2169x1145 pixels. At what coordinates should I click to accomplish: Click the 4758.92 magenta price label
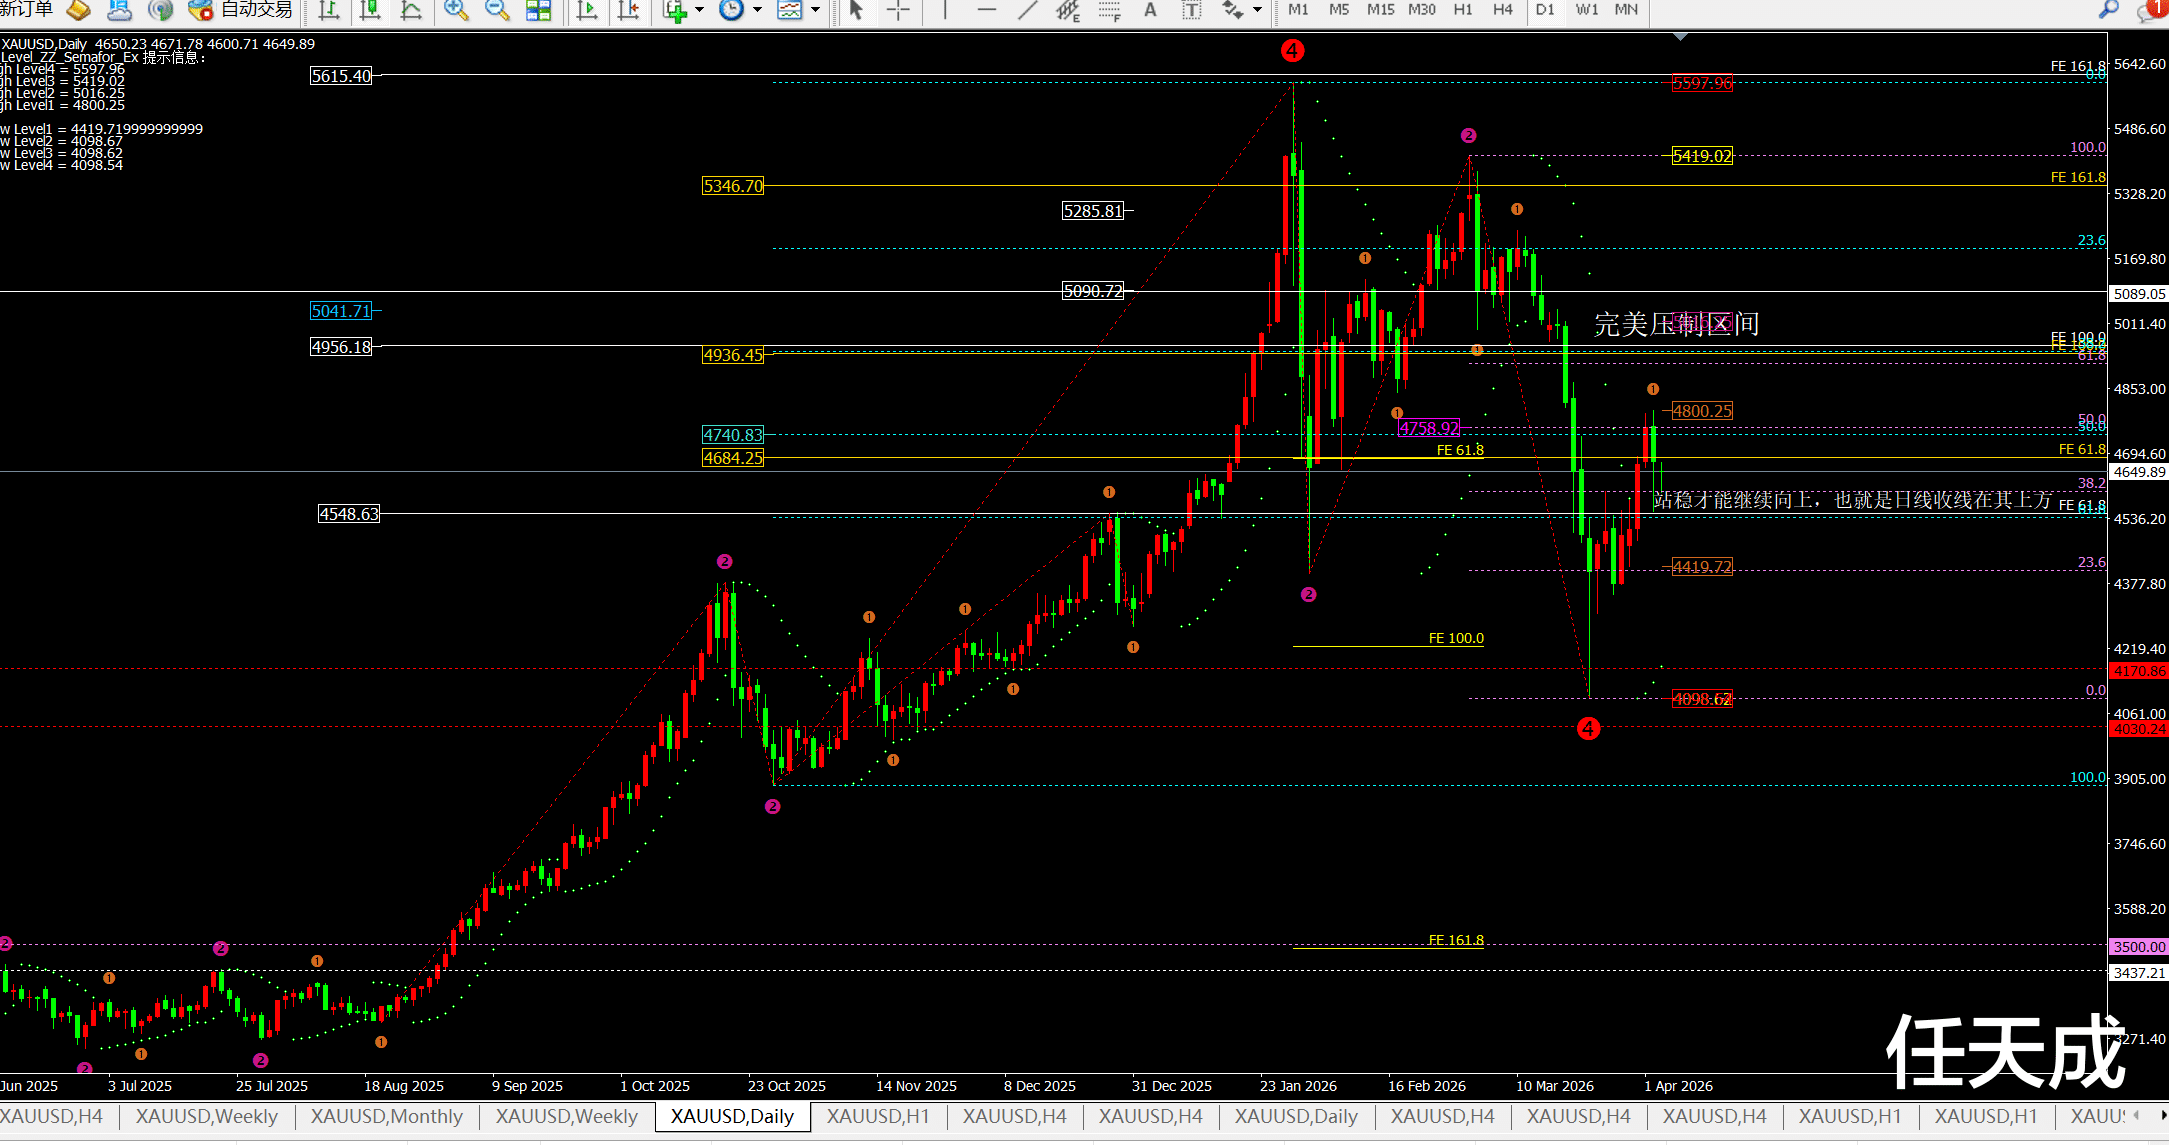pos(1428,428)
